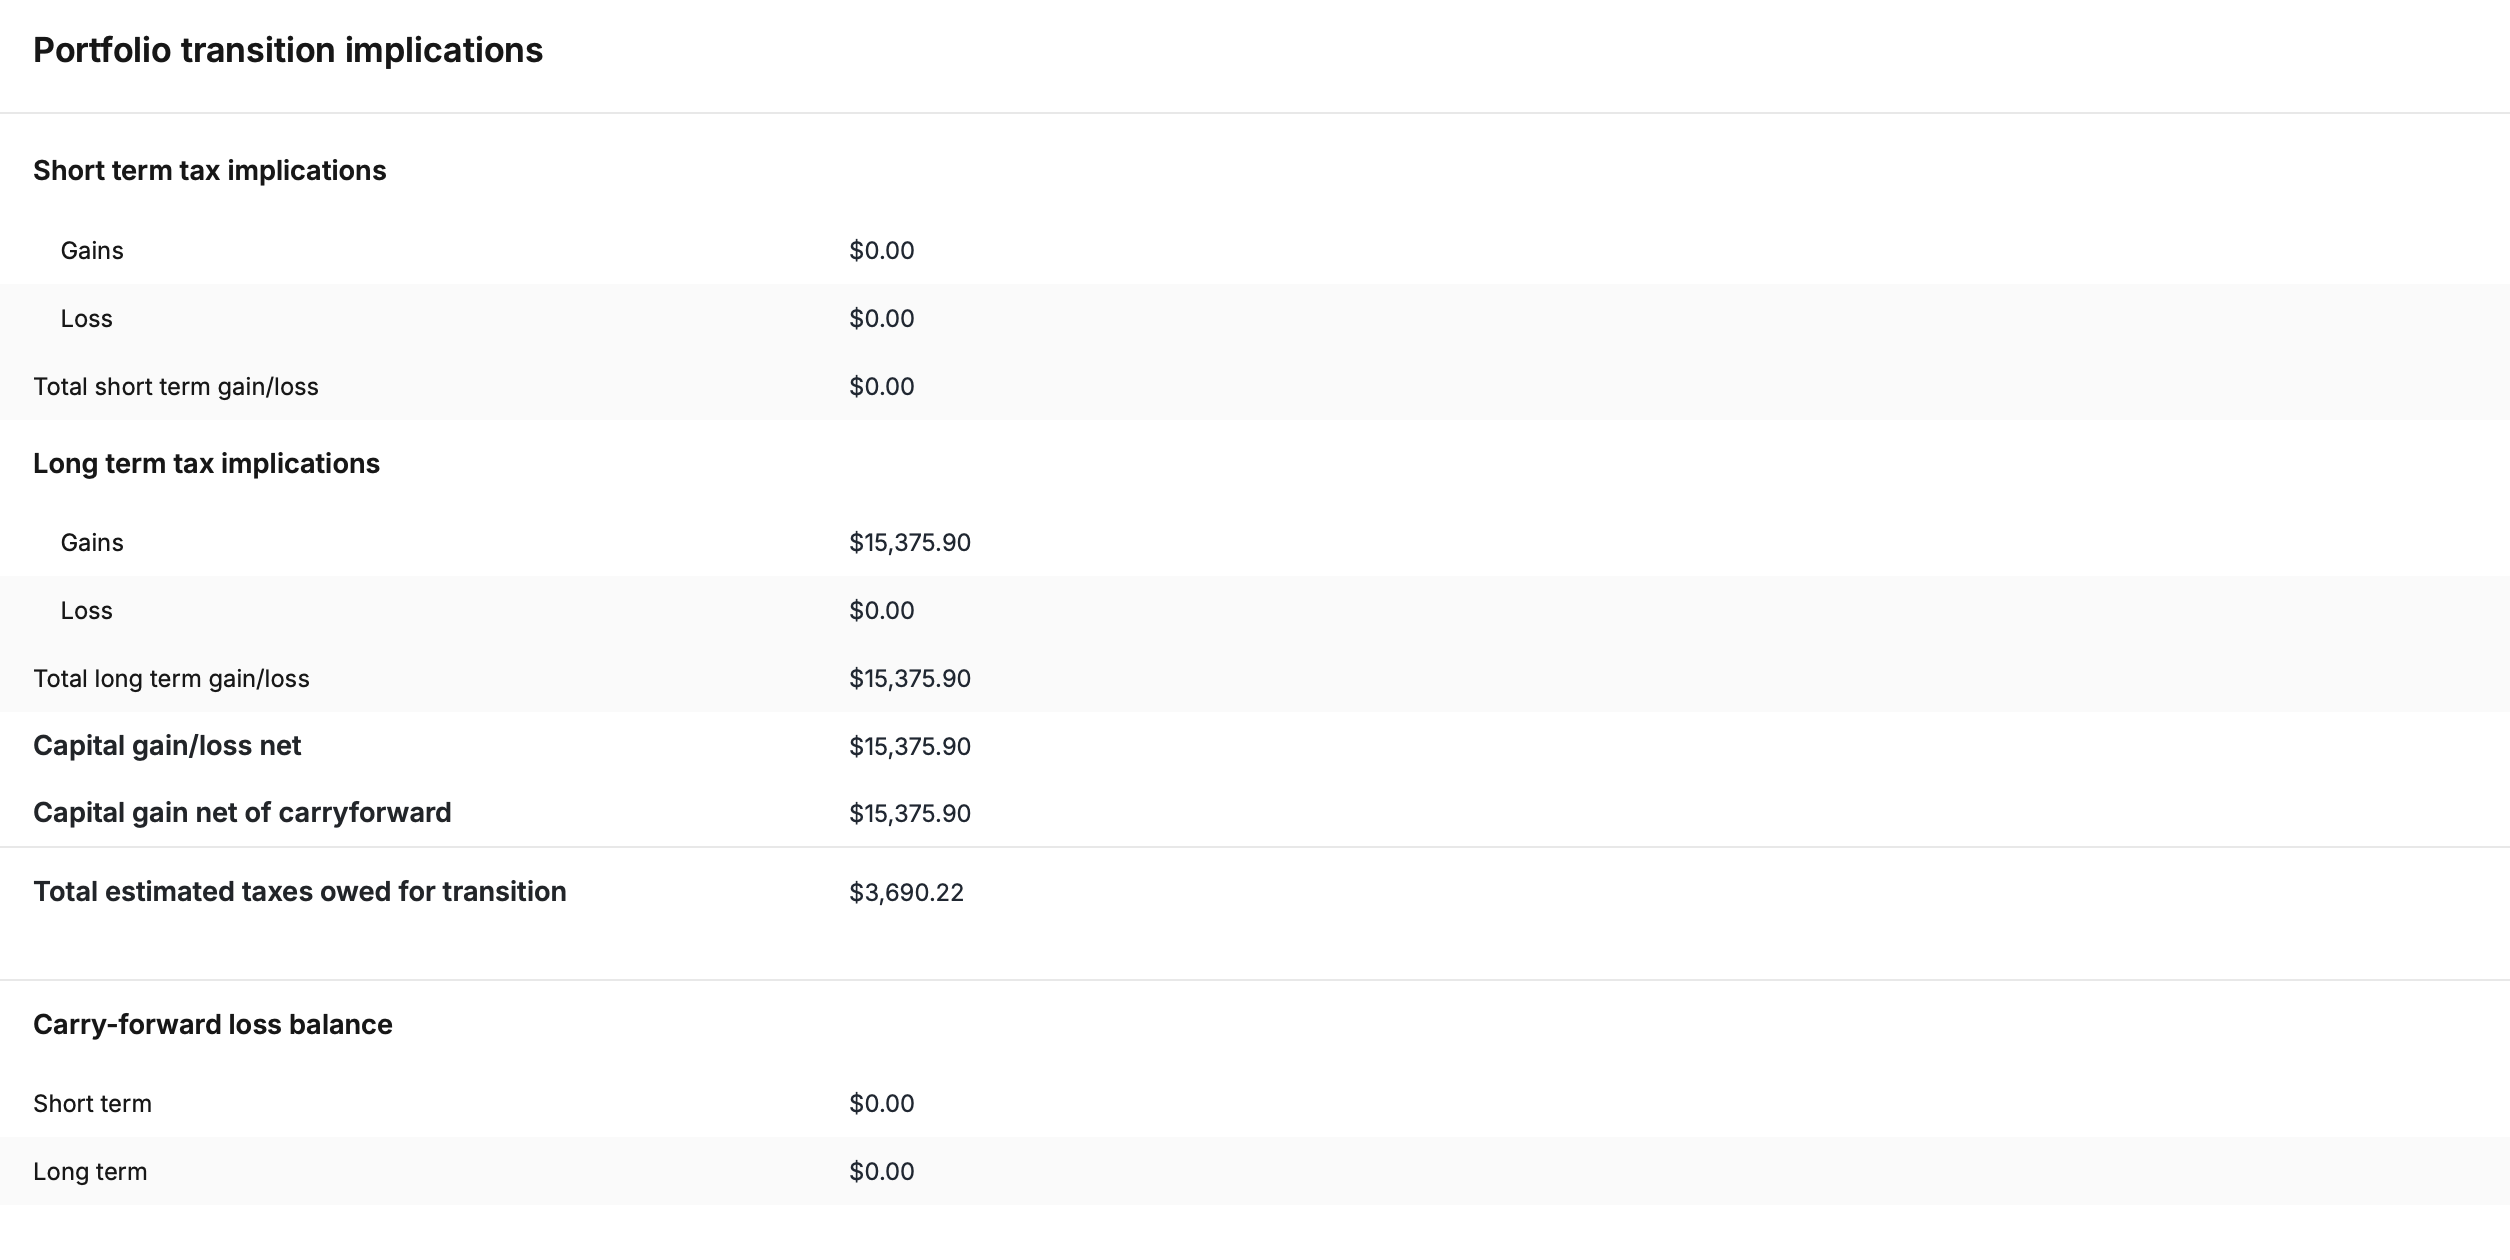The image size is (2510, 1260).
Task: Select the long term Loss $0.00 value
Action: (881, 611)
